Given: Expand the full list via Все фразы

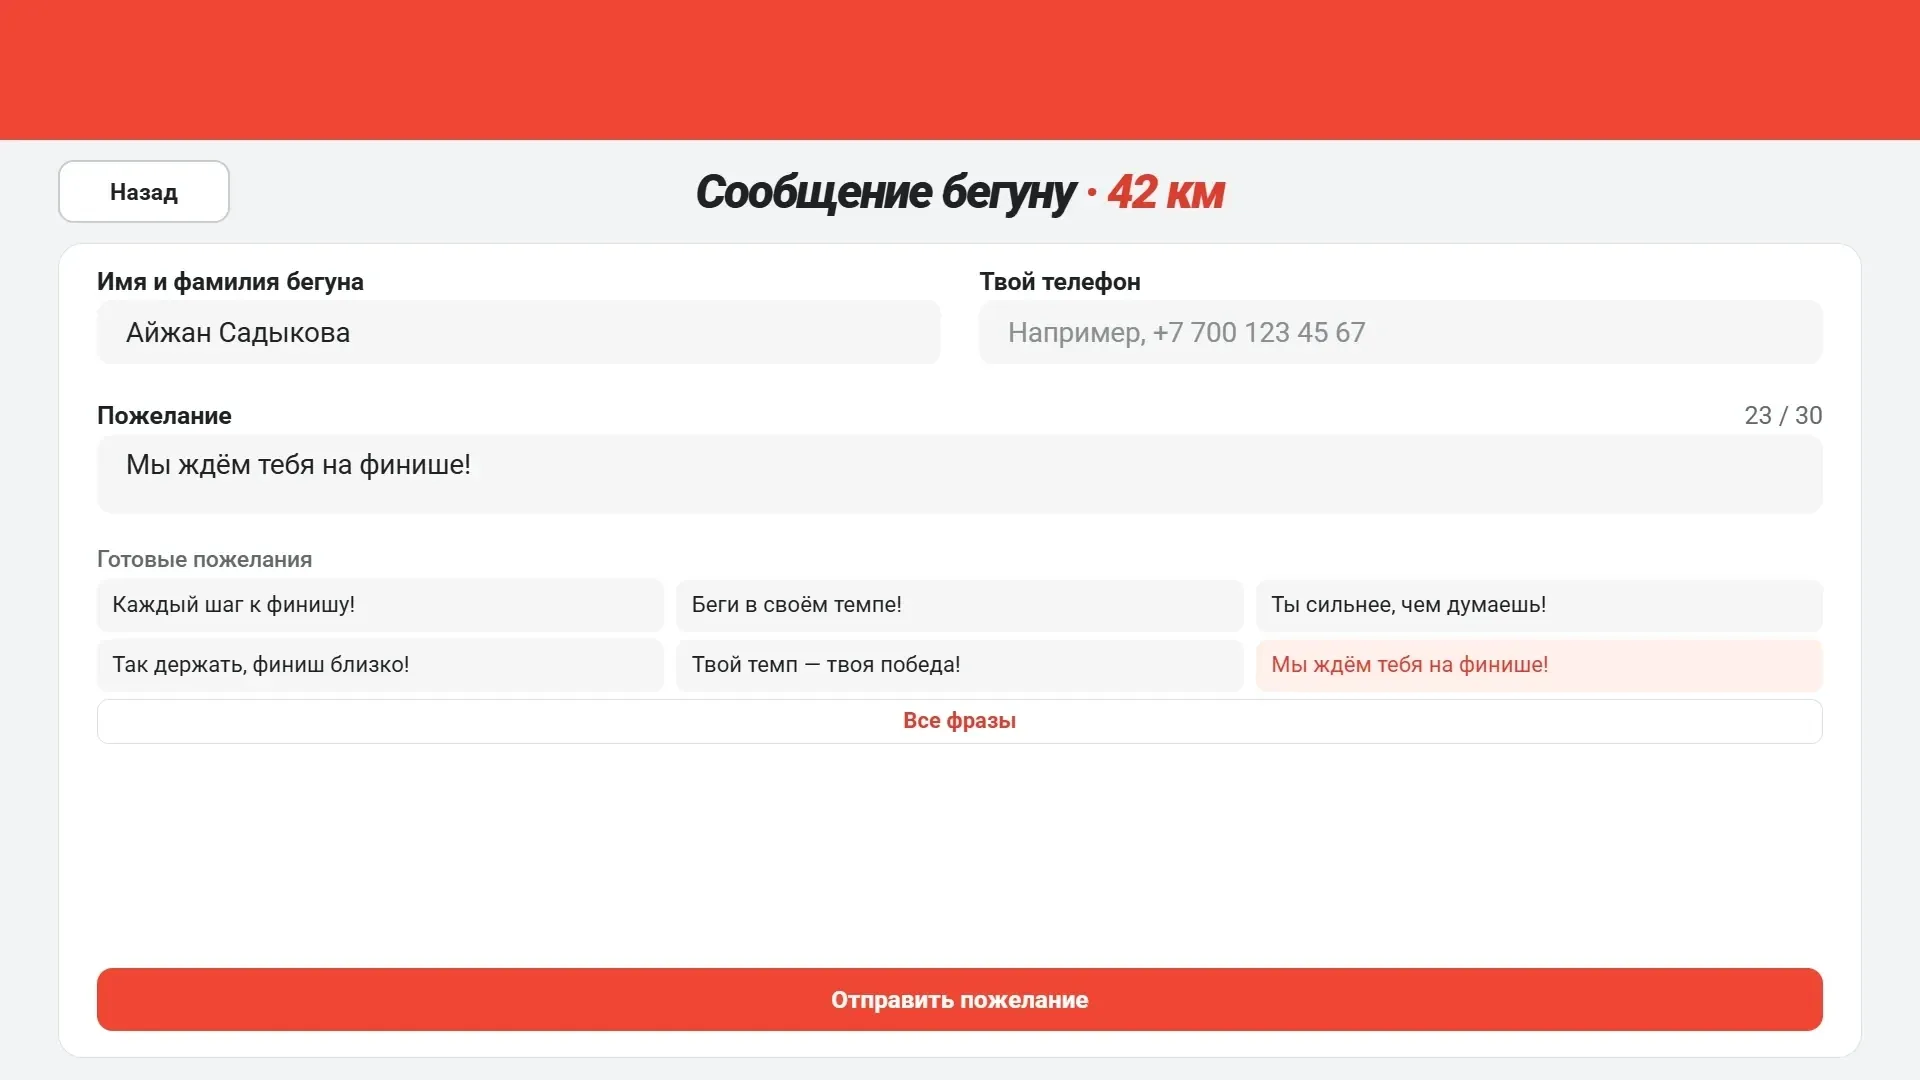Looking at the screenshot, I should pyautogui.click(x=959, y=721).
